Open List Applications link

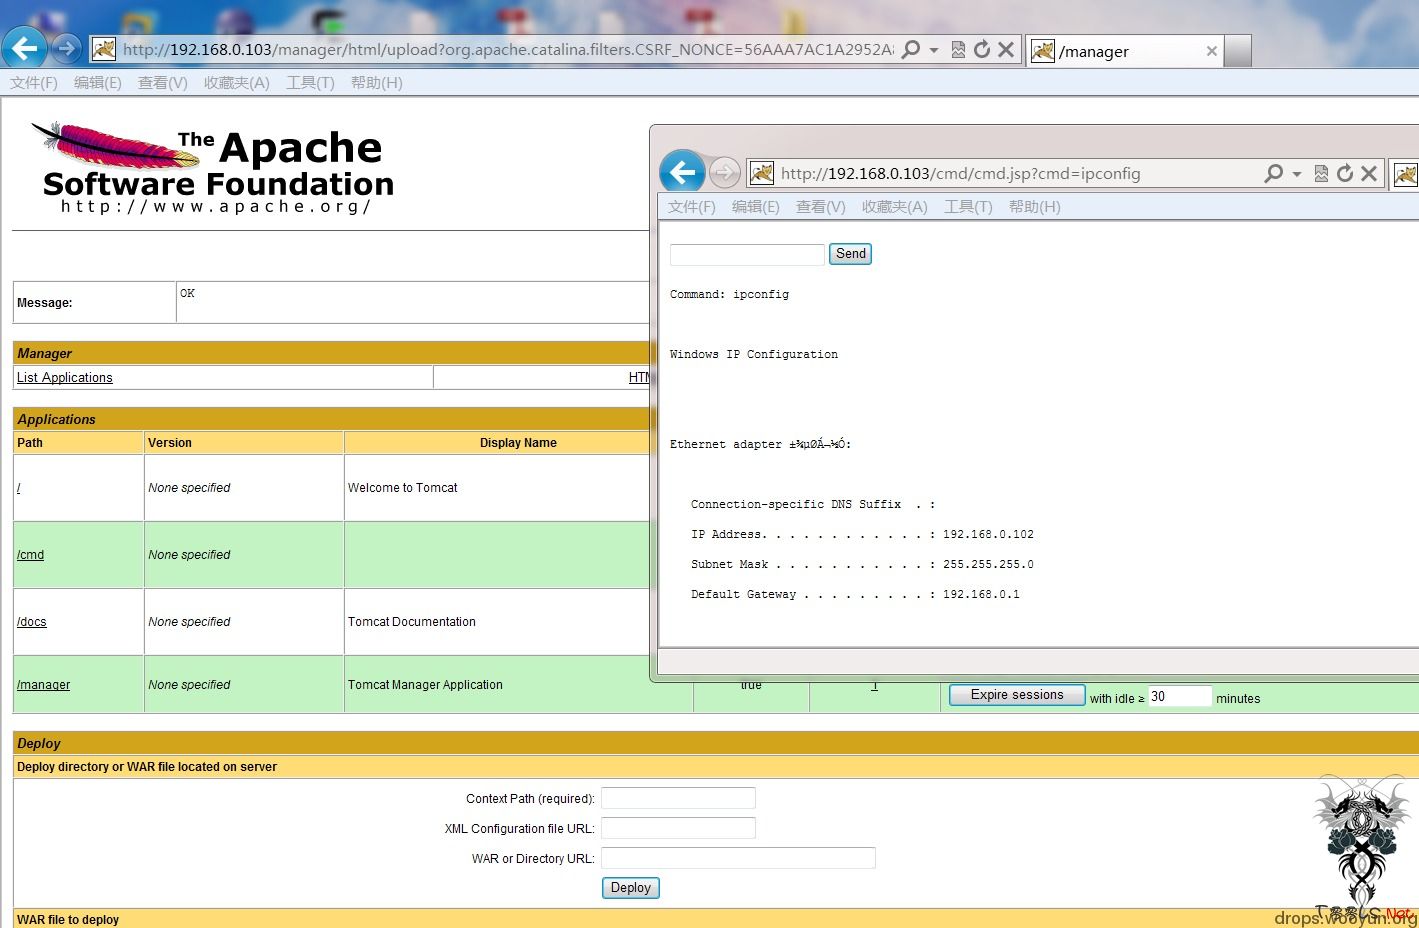coord(65,377)
